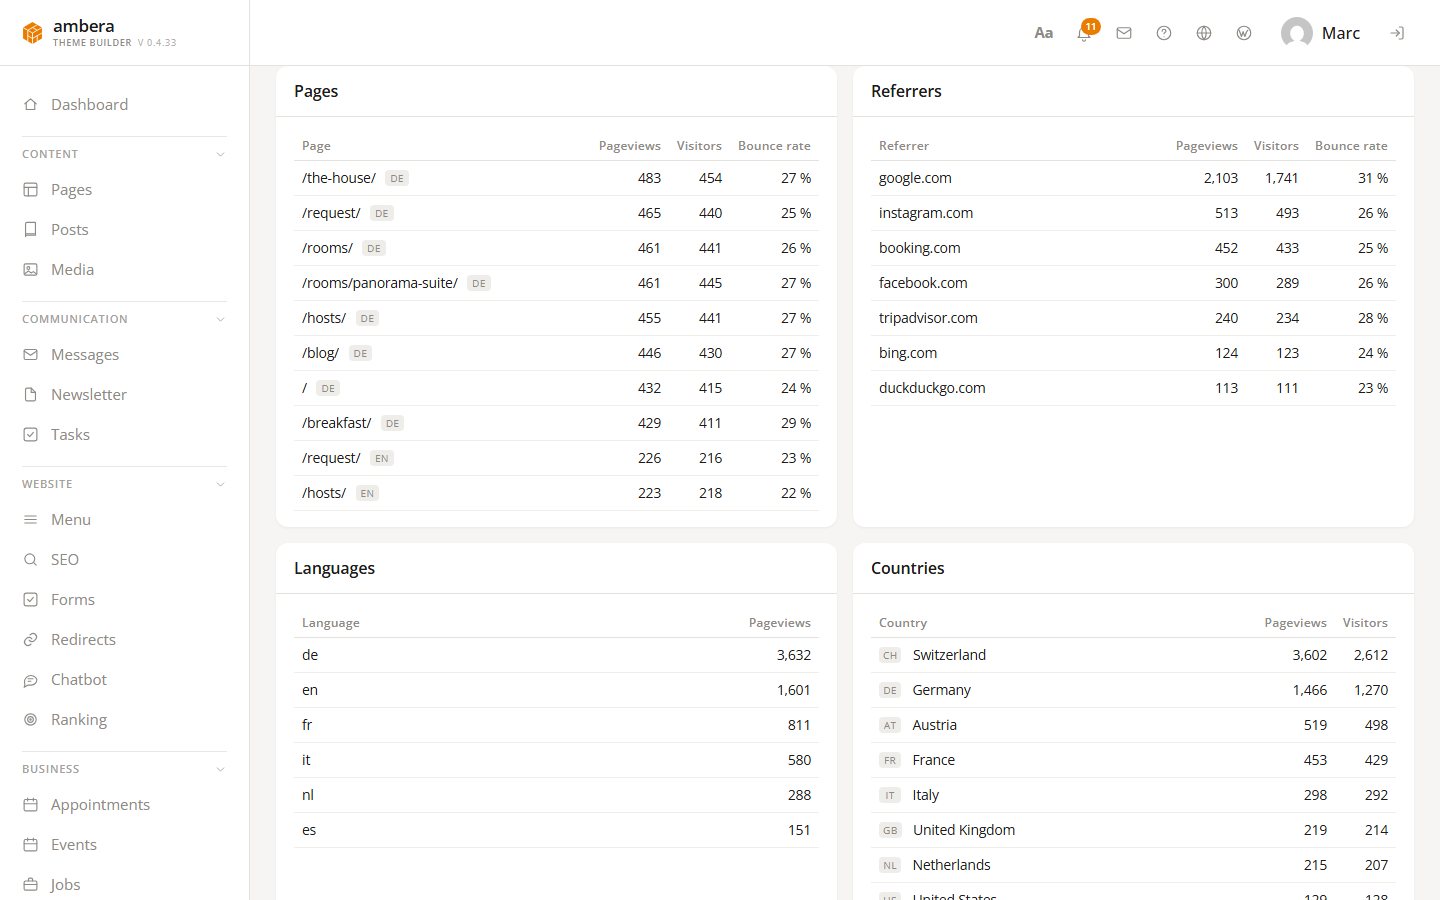Click the mail envelope icon in header
This screenshot has height=900, width=1440.
point(1124,33)
